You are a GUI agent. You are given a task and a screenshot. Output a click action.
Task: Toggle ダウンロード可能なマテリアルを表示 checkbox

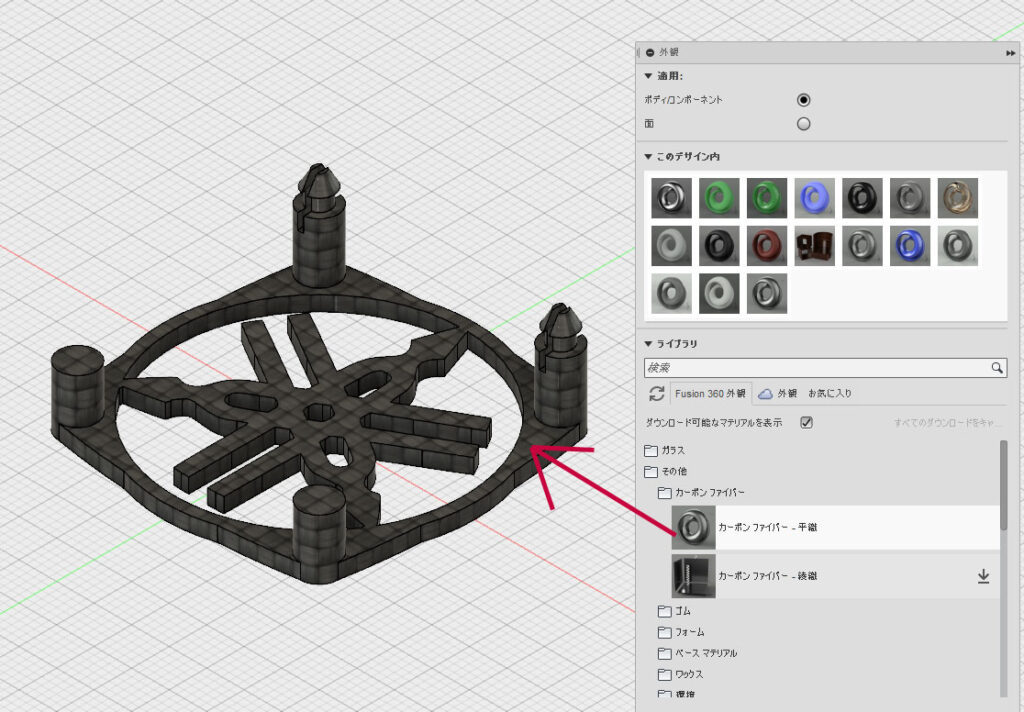point(807,422)
